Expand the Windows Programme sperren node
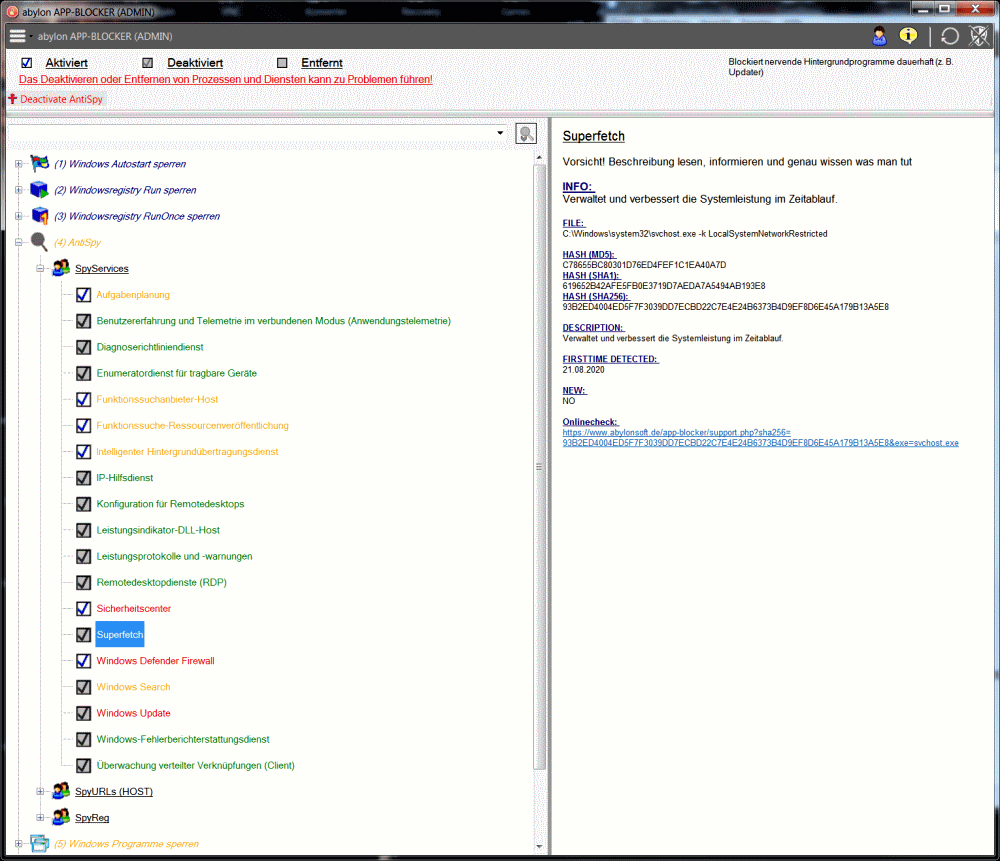 pos(18,844)
